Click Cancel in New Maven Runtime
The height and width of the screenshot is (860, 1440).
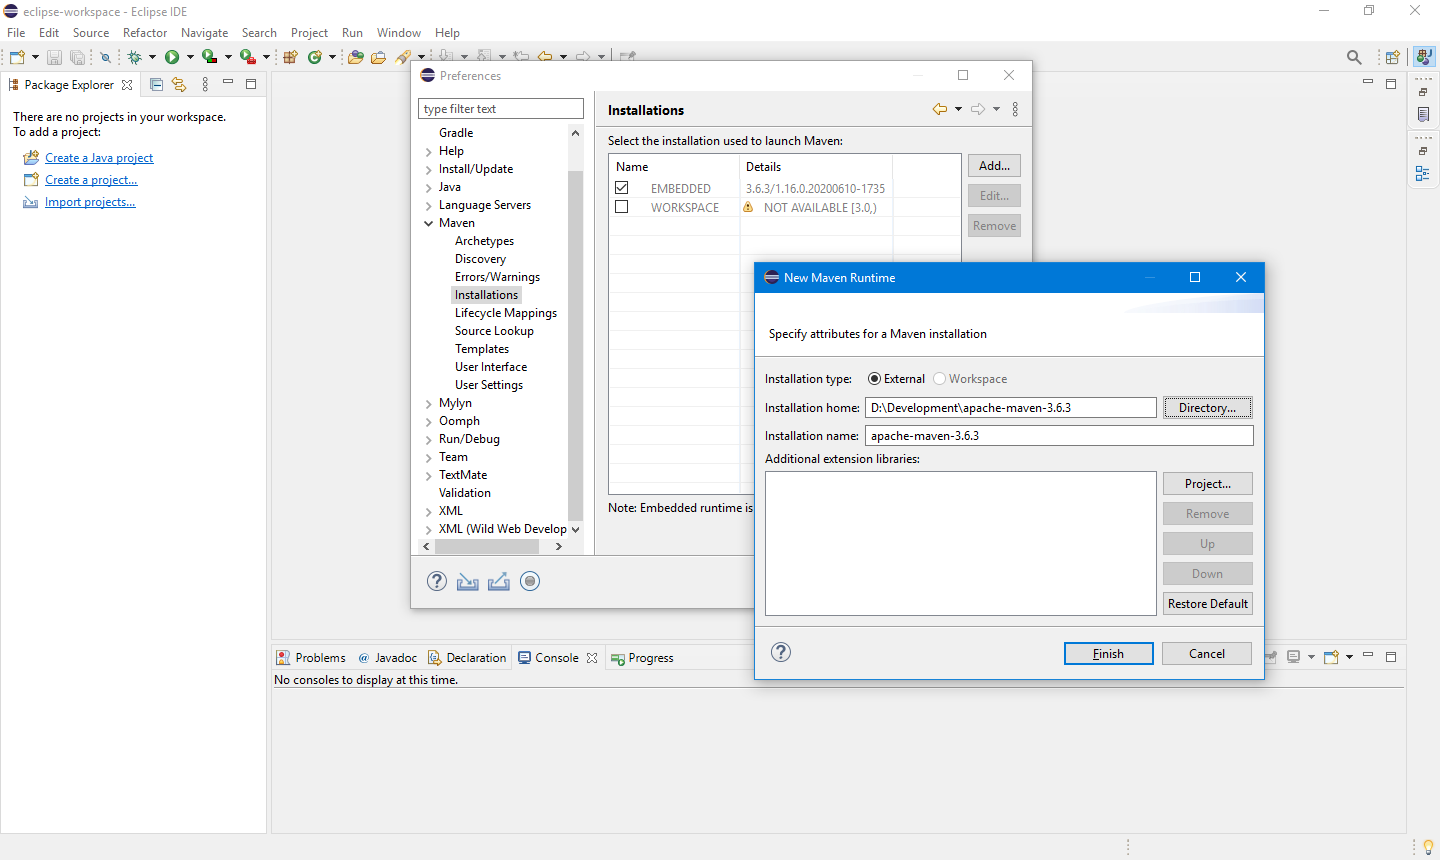tap(1207, 653)
